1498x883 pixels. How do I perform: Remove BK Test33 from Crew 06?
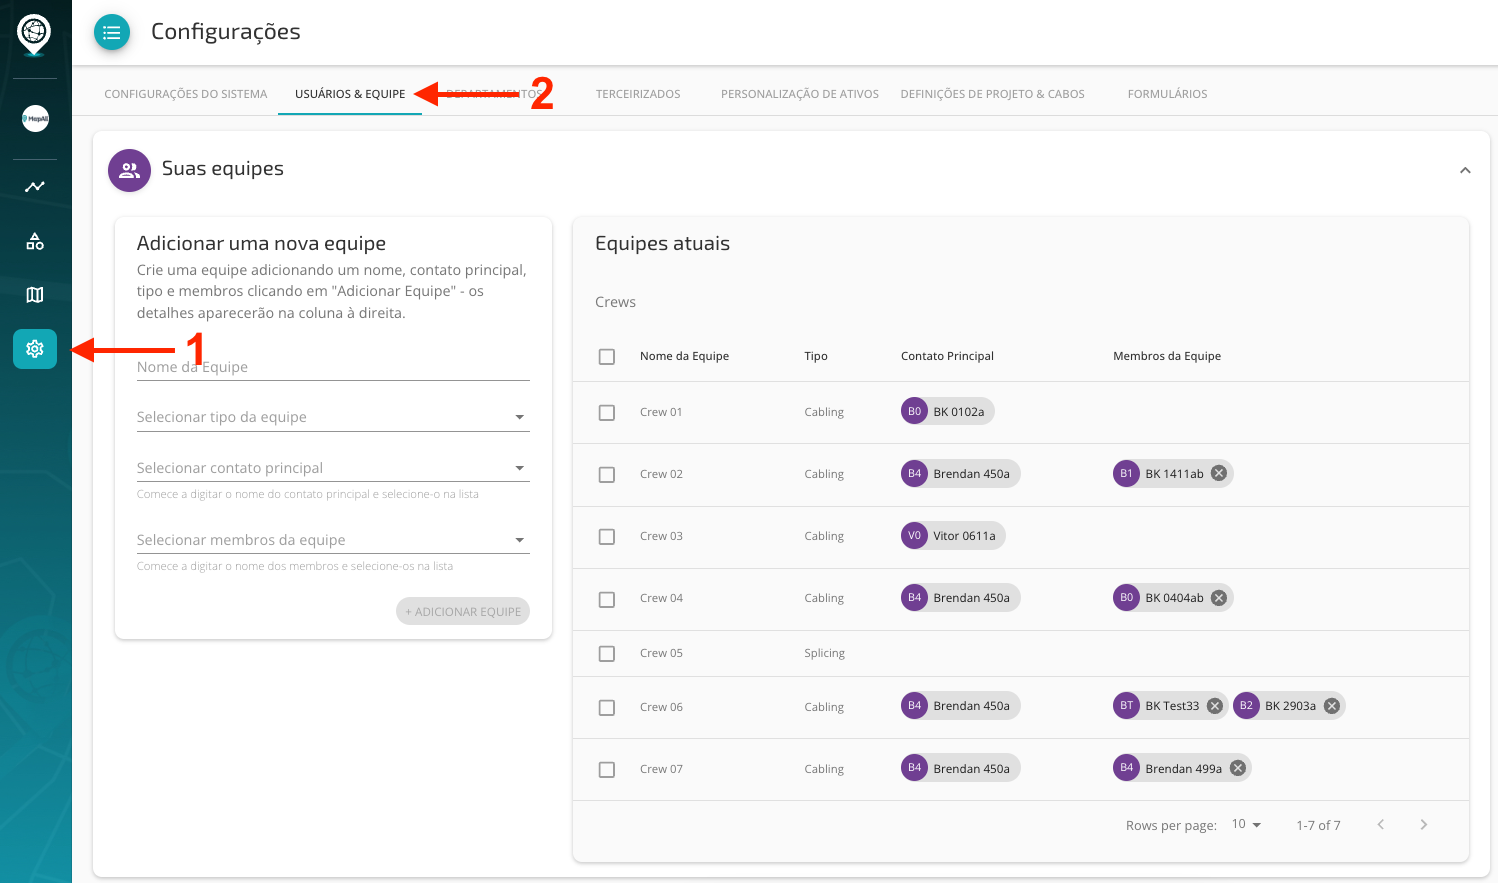[x=1215, y=706]
